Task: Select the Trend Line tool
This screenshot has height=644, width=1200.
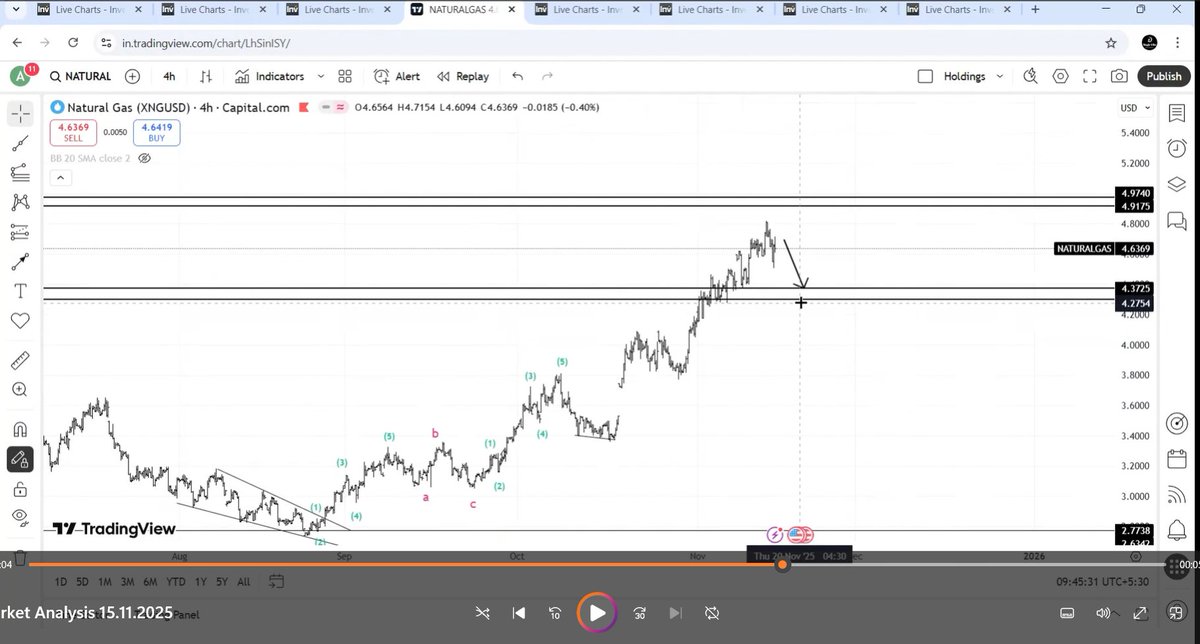Action: click(20, 145)
